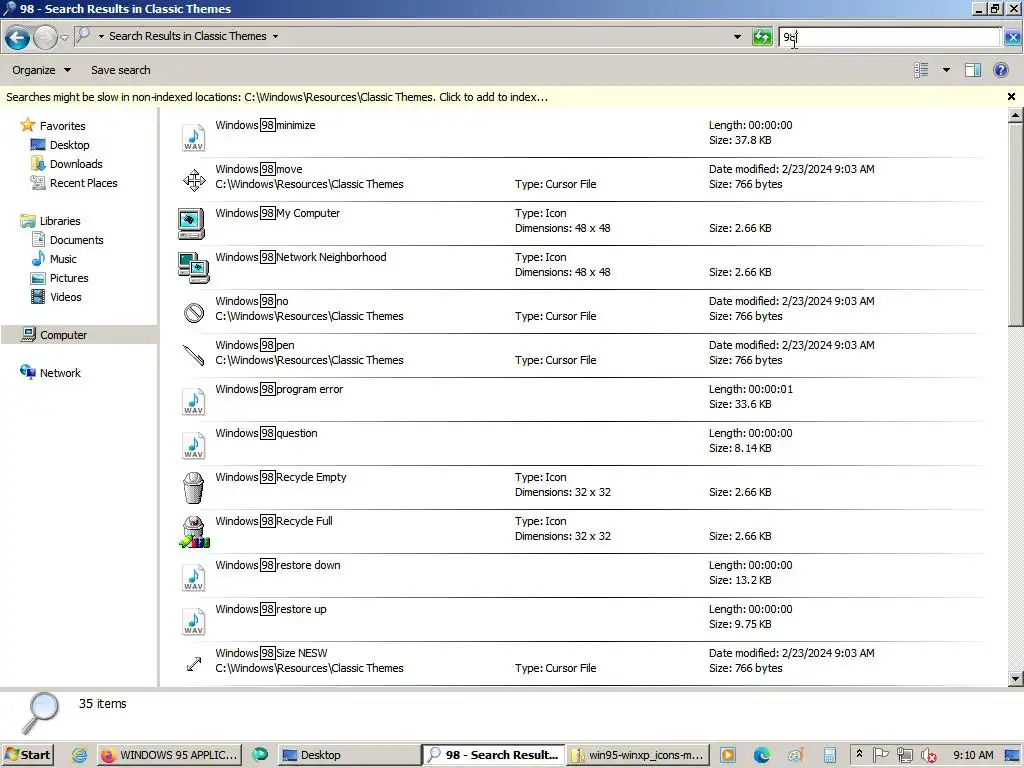Click the vertical scrollbar up arrow

coord(1016,116)
